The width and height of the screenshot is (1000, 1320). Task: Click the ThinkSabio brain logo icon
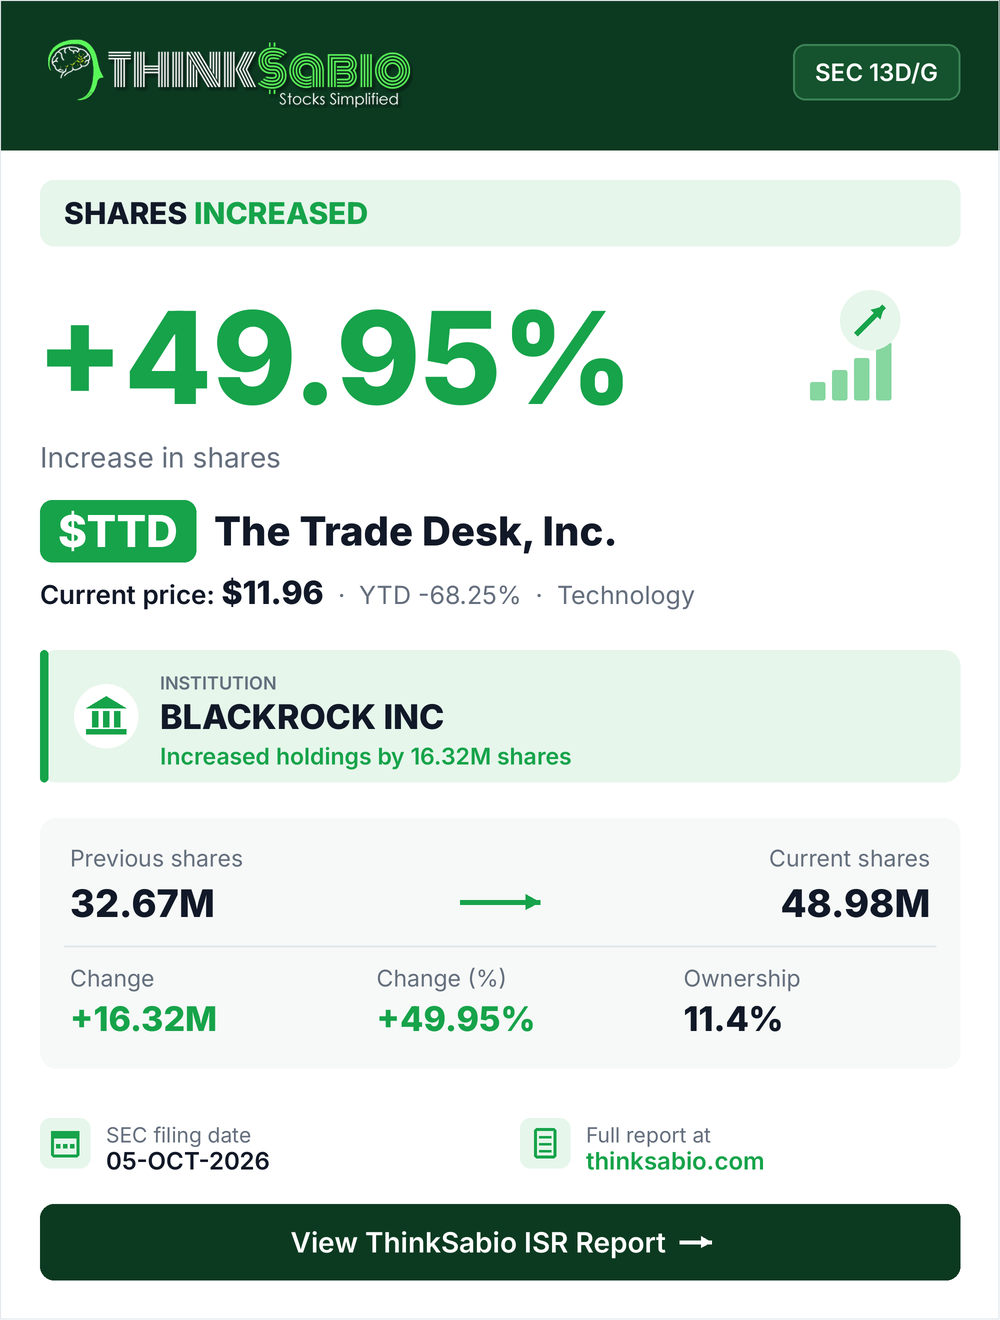tap(73, 69)
